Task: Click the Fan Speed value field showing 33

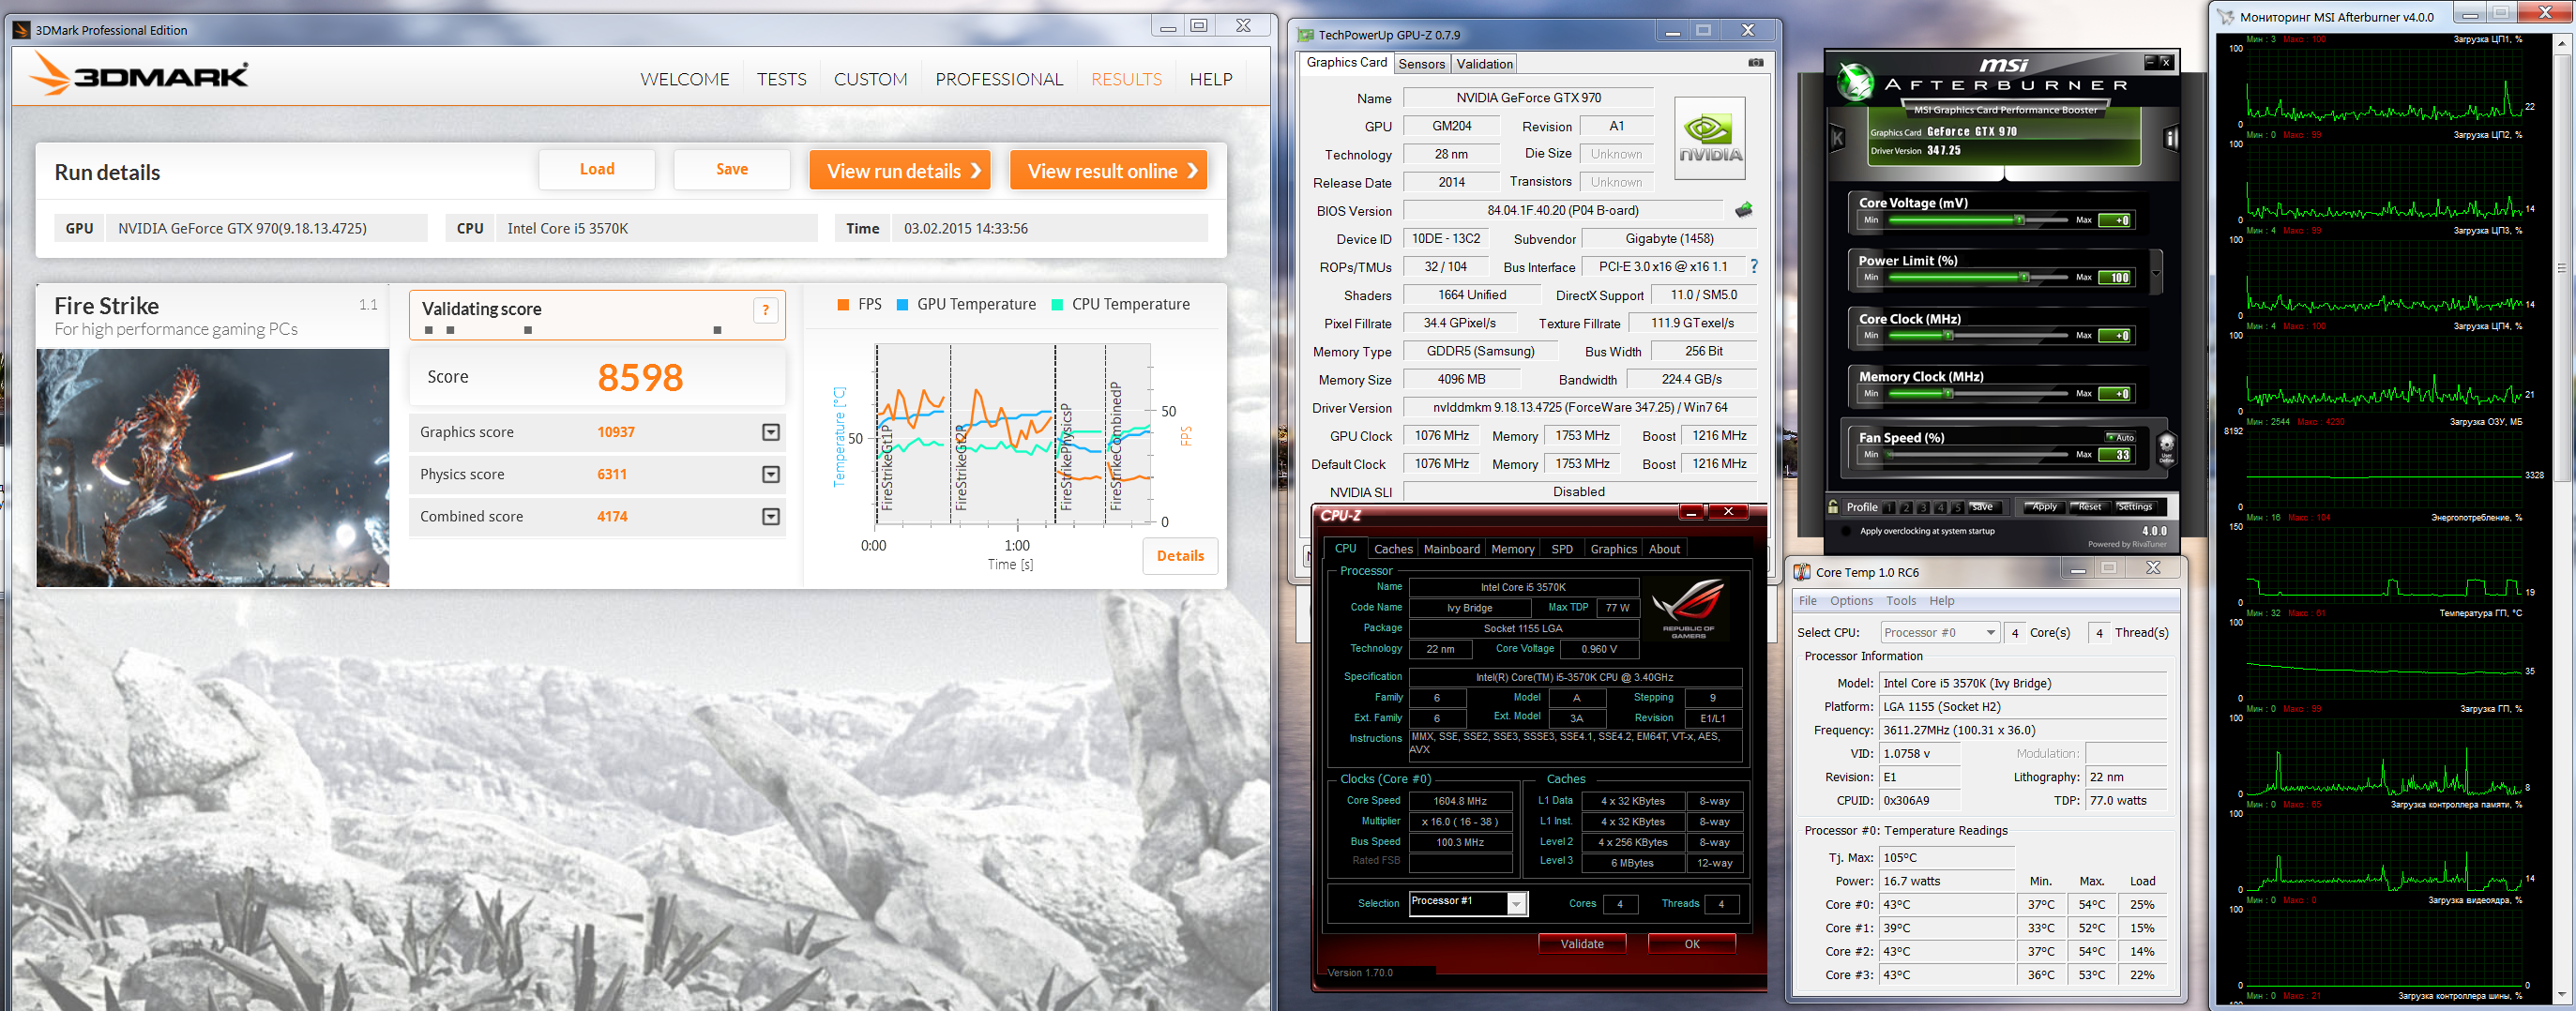Action: pos(2114,455)
